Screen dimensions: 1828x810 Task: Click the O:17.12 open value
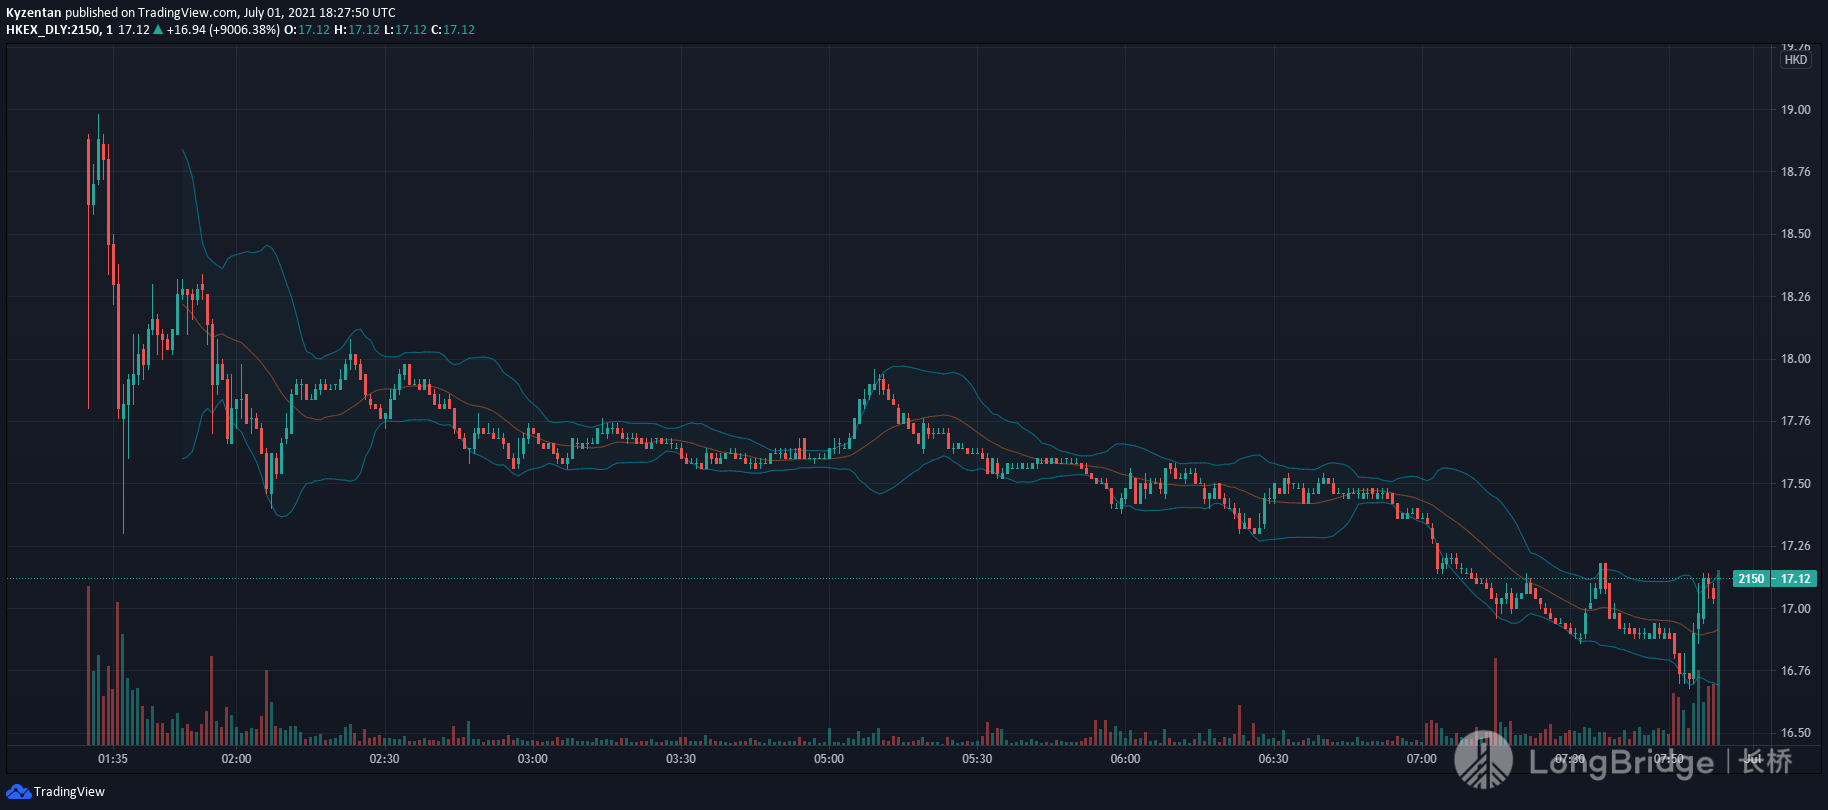[307, 30]
